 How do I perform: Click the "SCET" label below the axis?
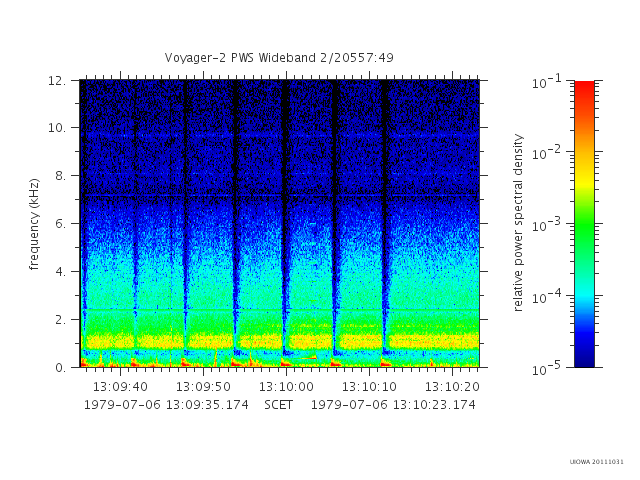pos(278,405)
